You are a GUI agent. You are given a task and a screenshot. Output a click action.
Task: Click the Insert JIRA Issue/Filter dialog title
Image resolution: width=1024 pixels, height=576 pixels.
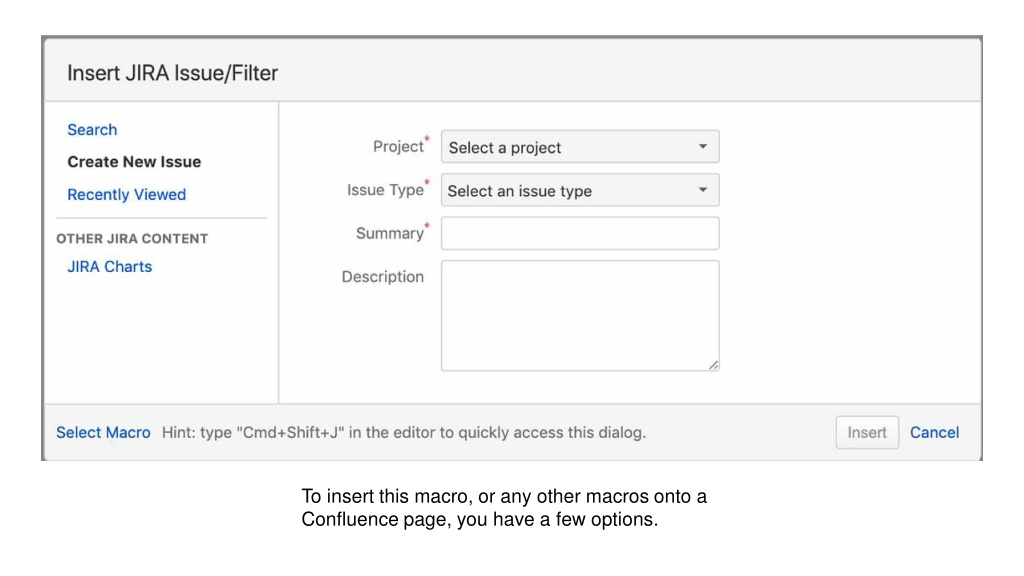[172, 73]
